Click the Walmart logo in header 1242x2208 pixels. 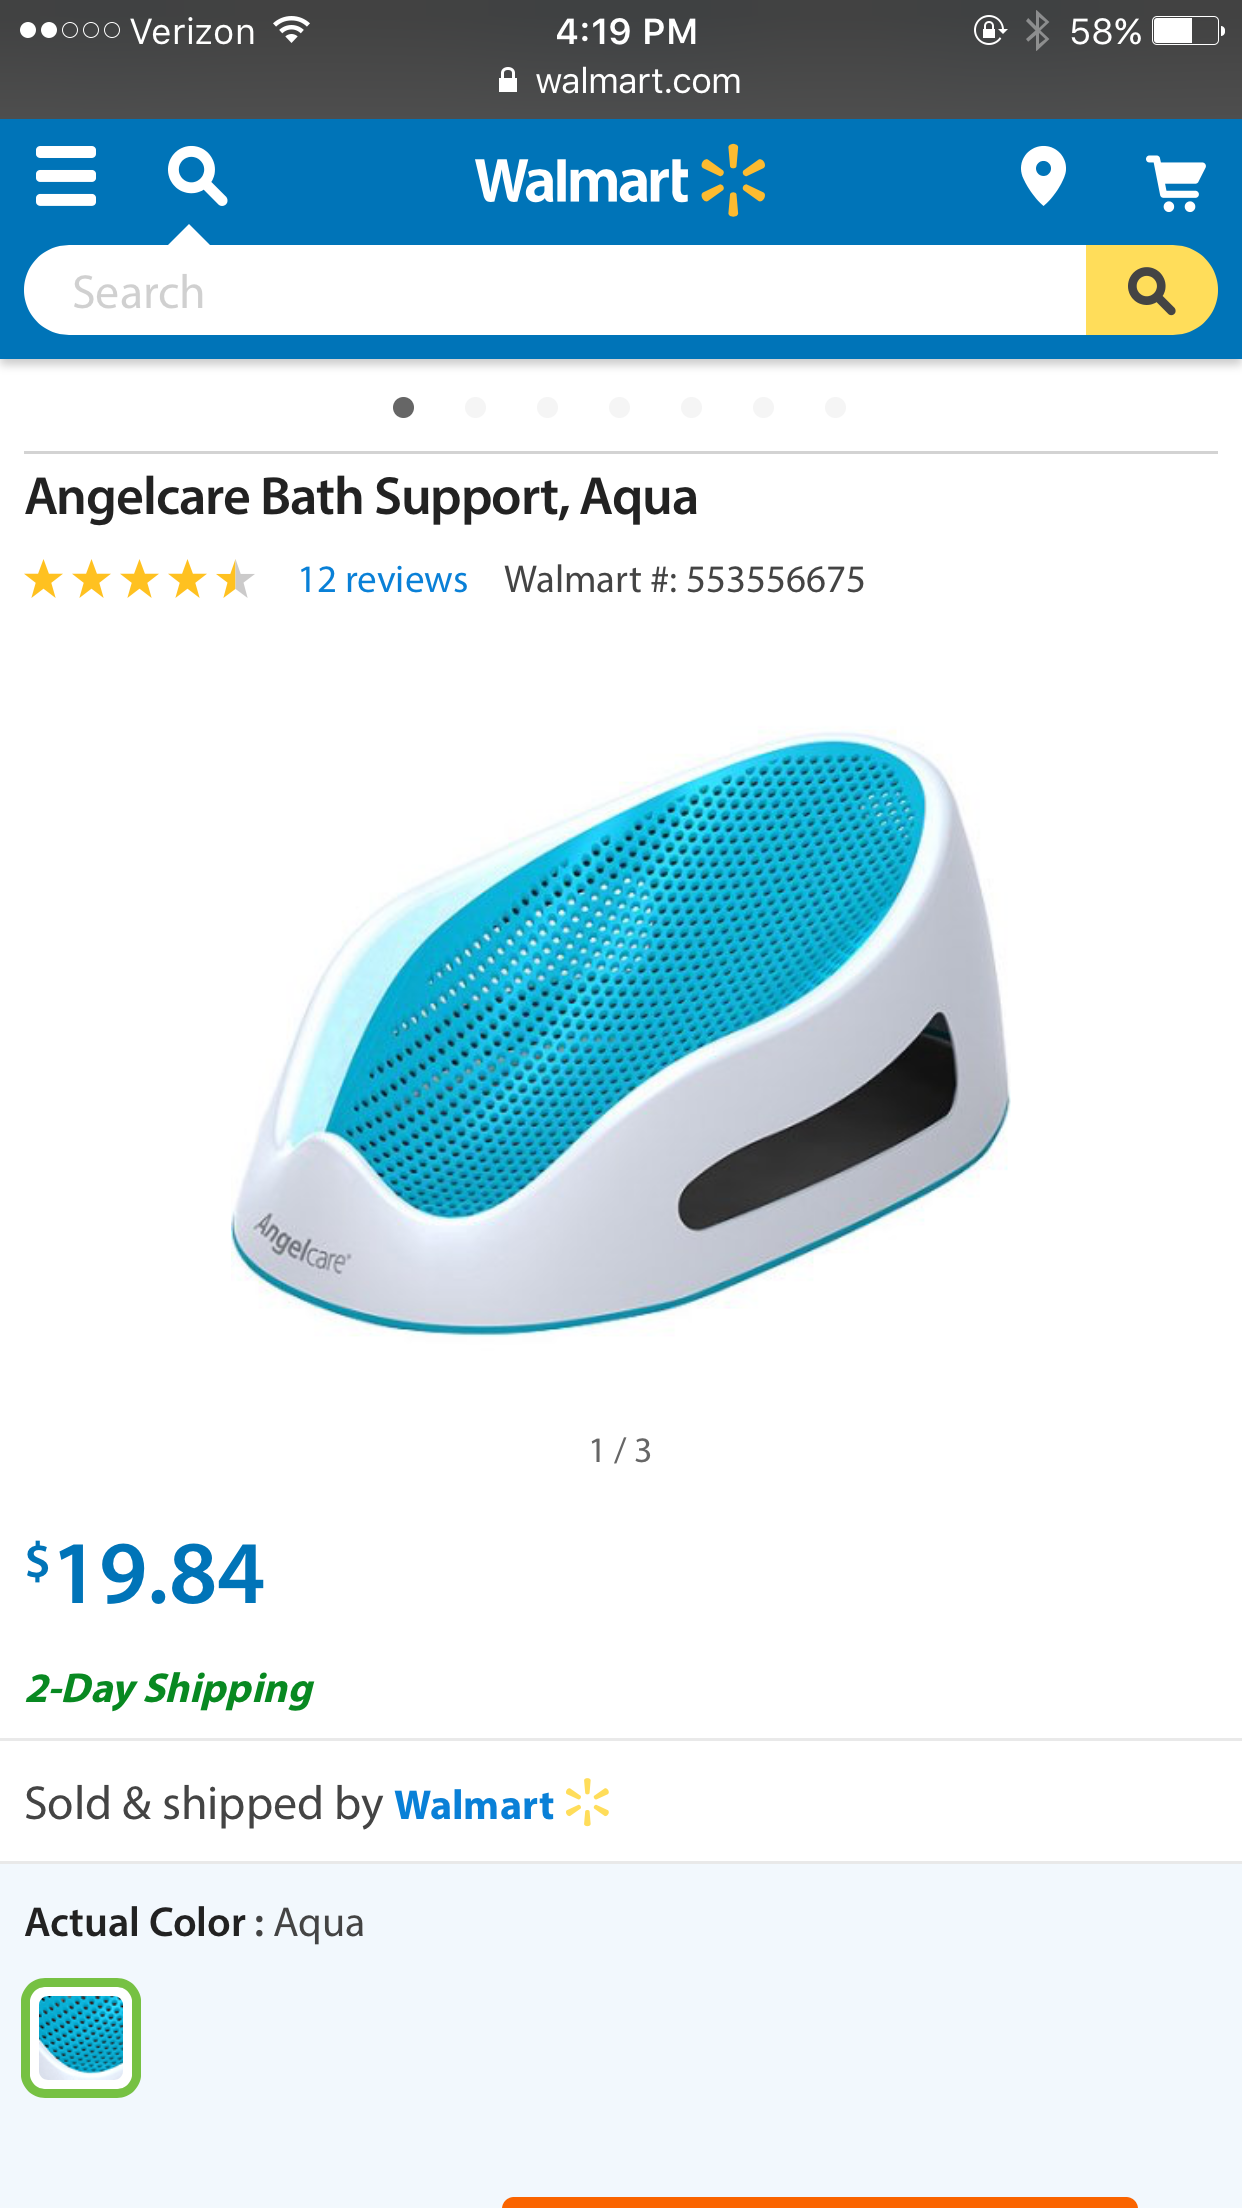(620, 181)
